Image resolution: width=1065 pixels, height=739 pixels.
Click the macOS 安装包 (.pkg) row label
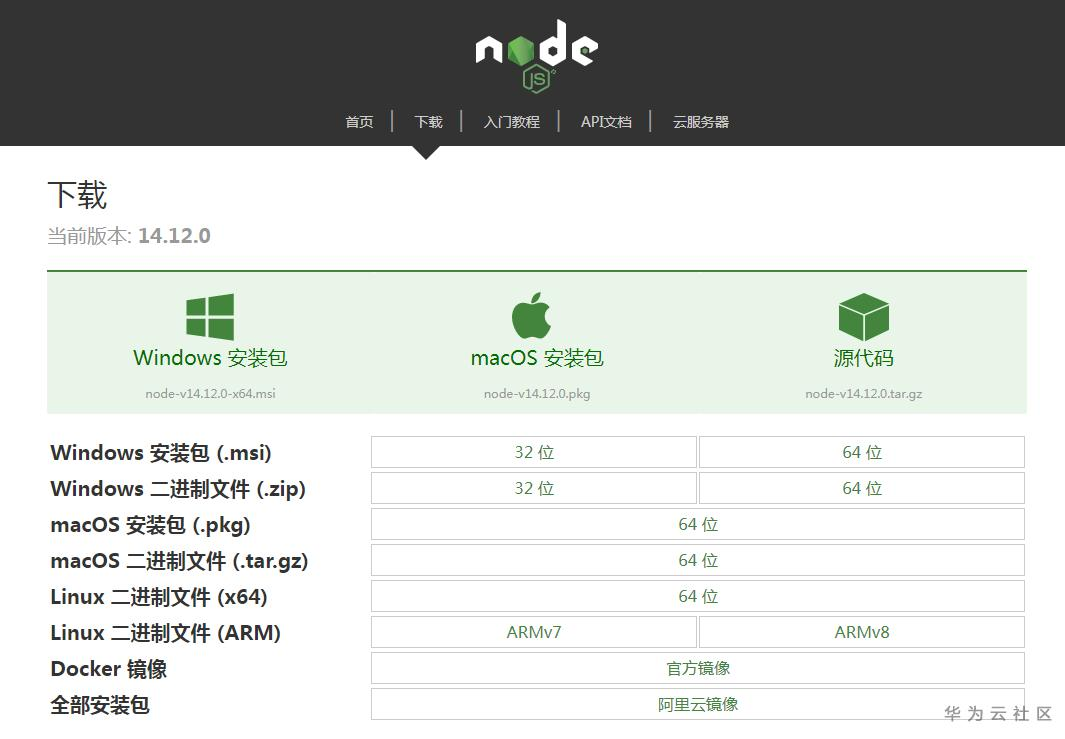click(x=151, y=525)
